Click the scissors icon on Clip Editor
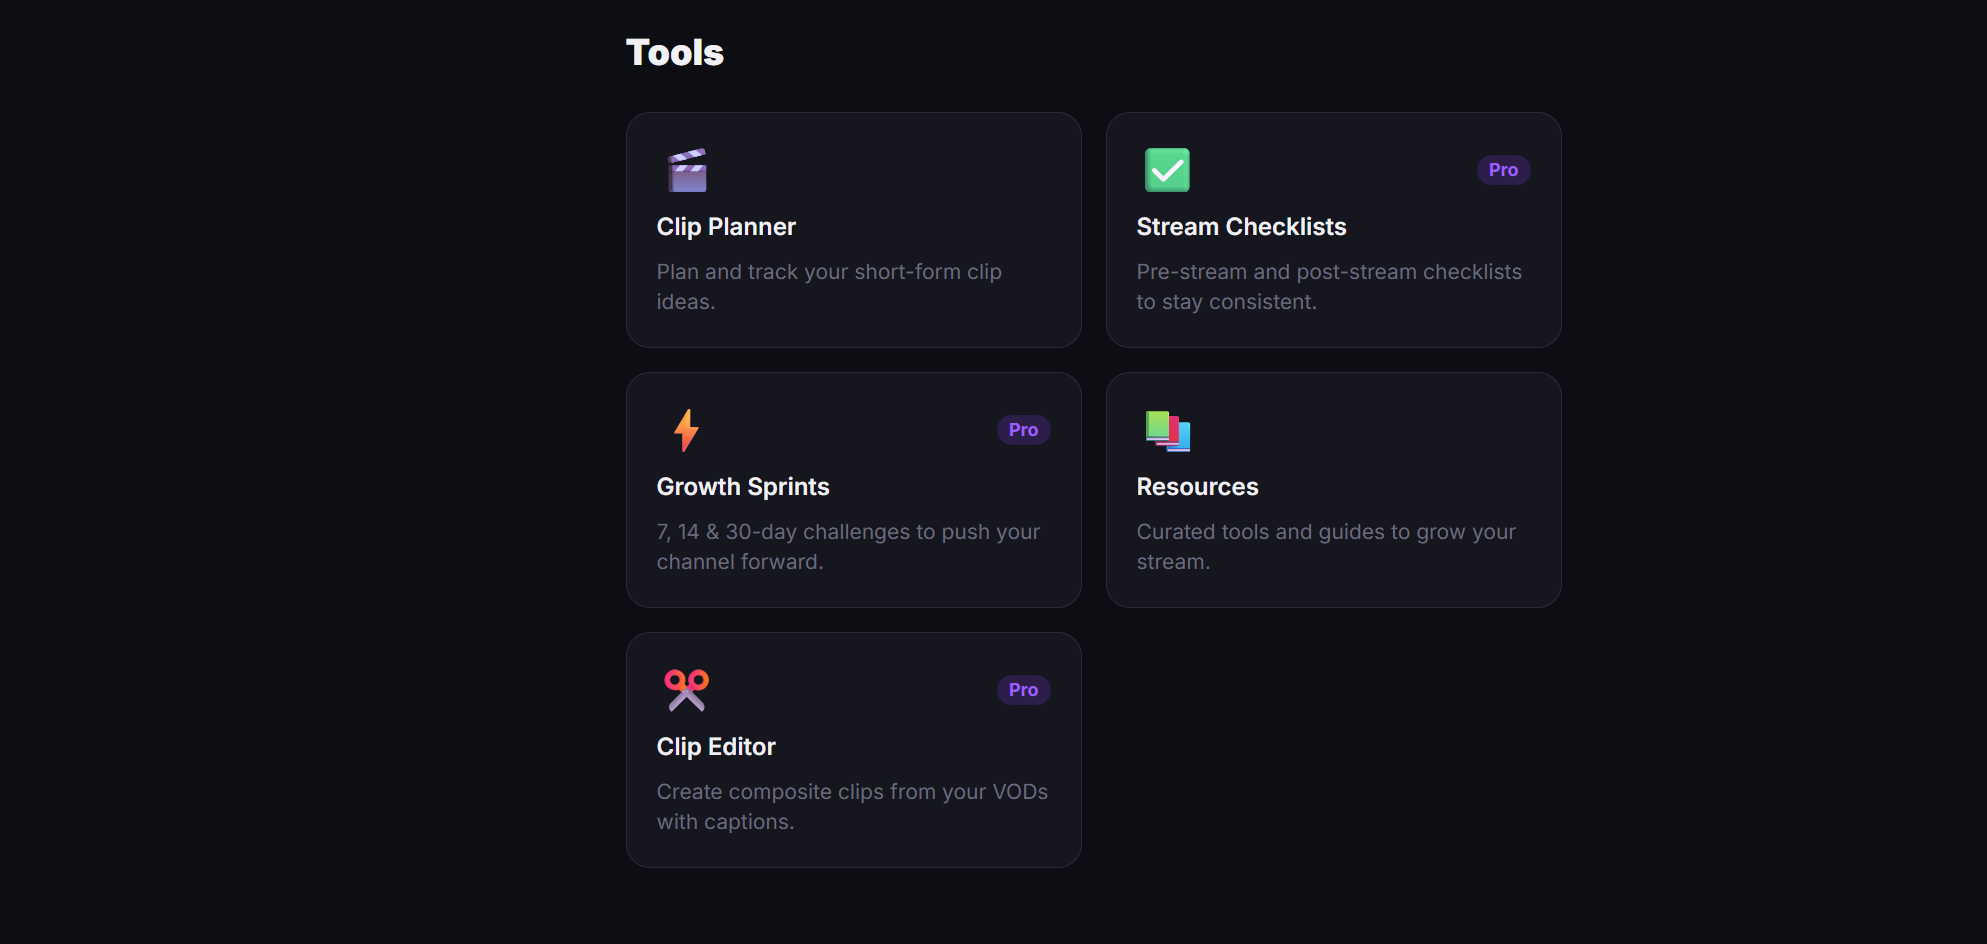This screenshot has height=944, width=1987. (687, 690)
